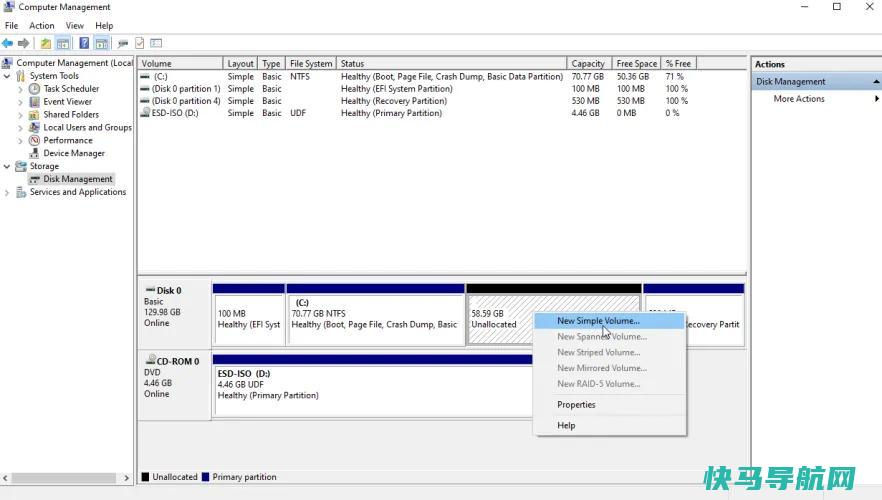Expand Services and Applications node

click(7, 192)
